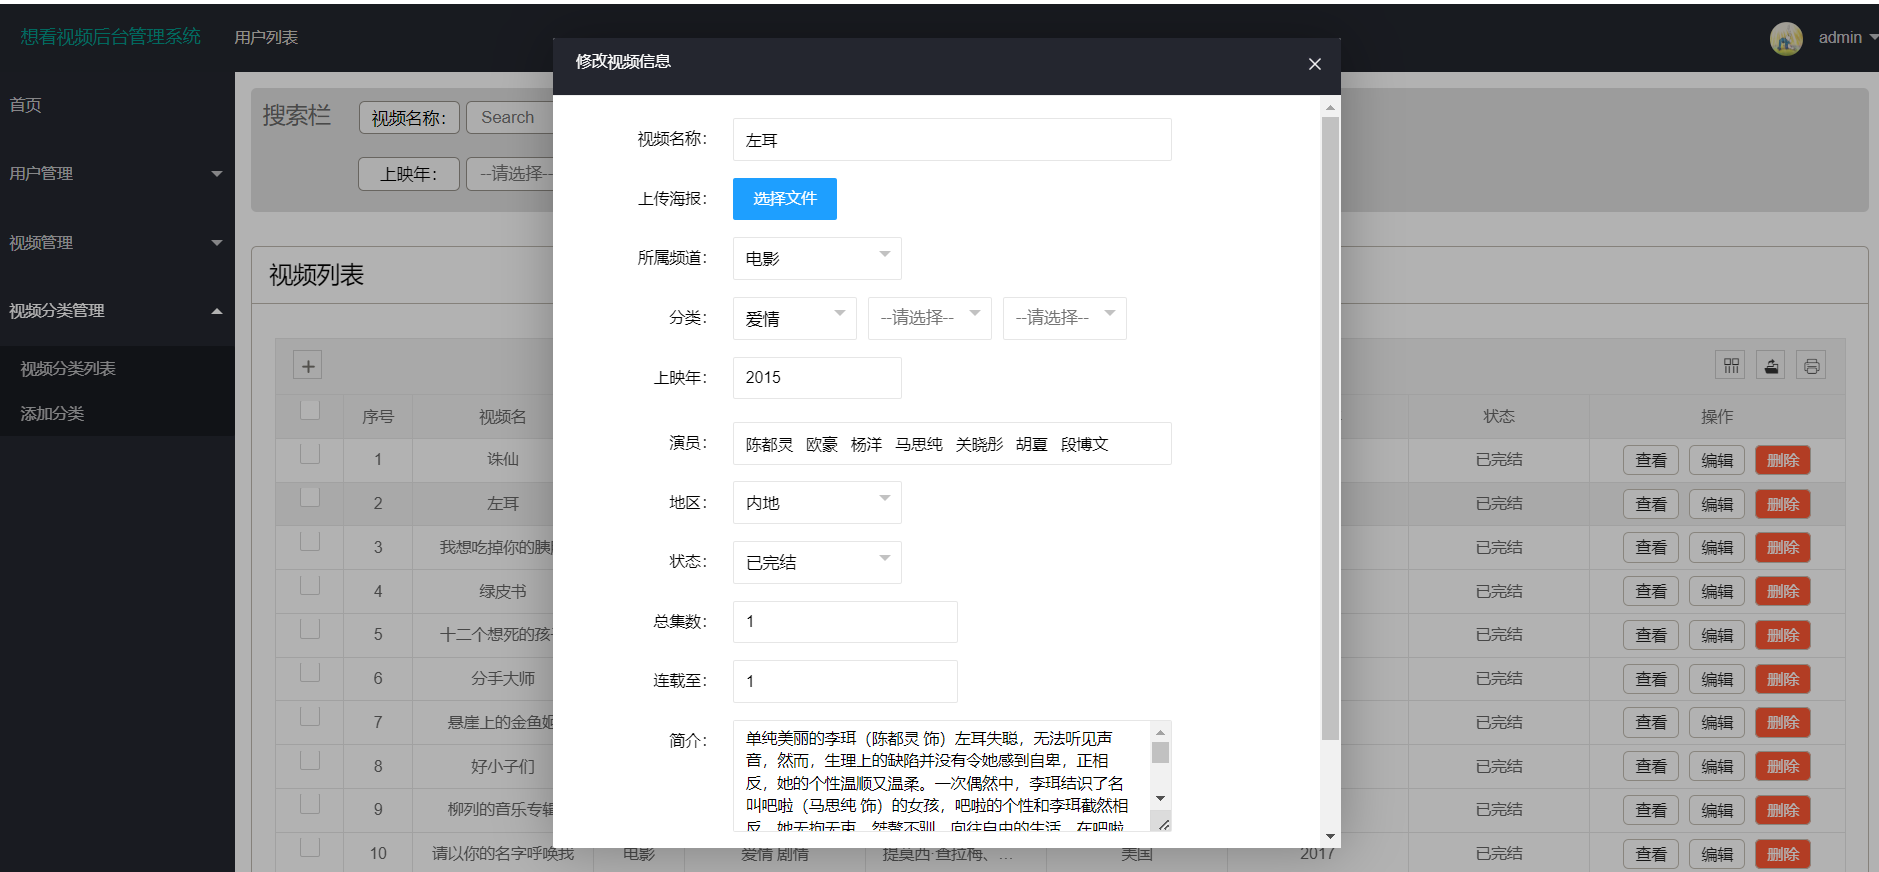Image resolution: width=1879 pixels, height=872 pixels.
Task: Click the 状态 column header
Action: 1498,416
